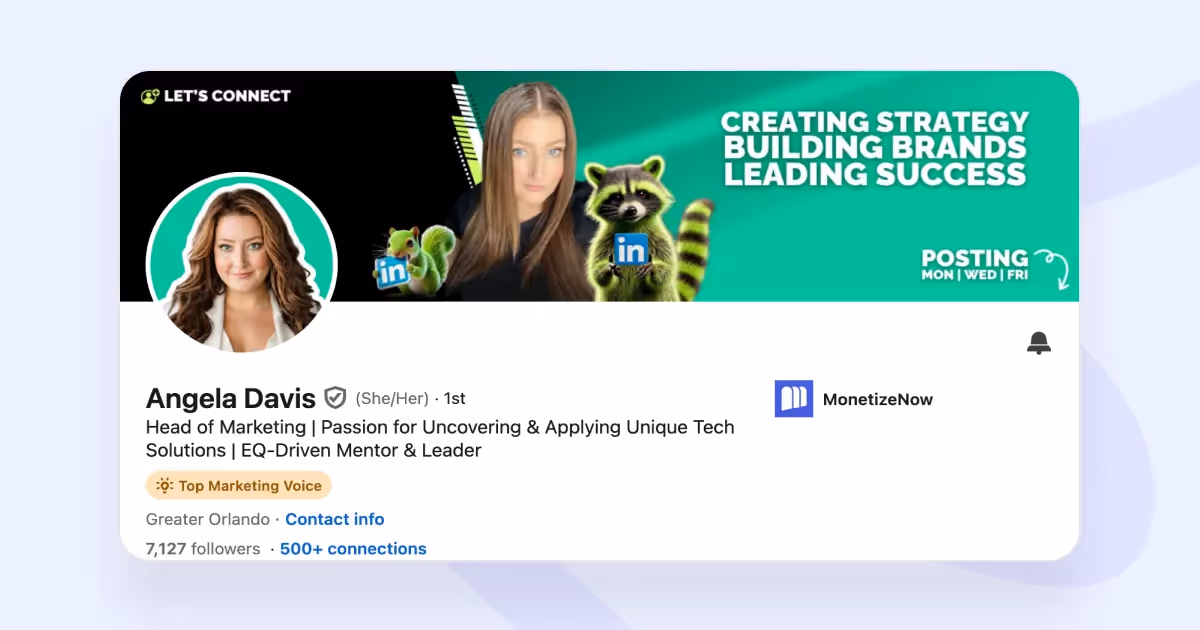Click the 1st degree connection indicator

point(455,398)
